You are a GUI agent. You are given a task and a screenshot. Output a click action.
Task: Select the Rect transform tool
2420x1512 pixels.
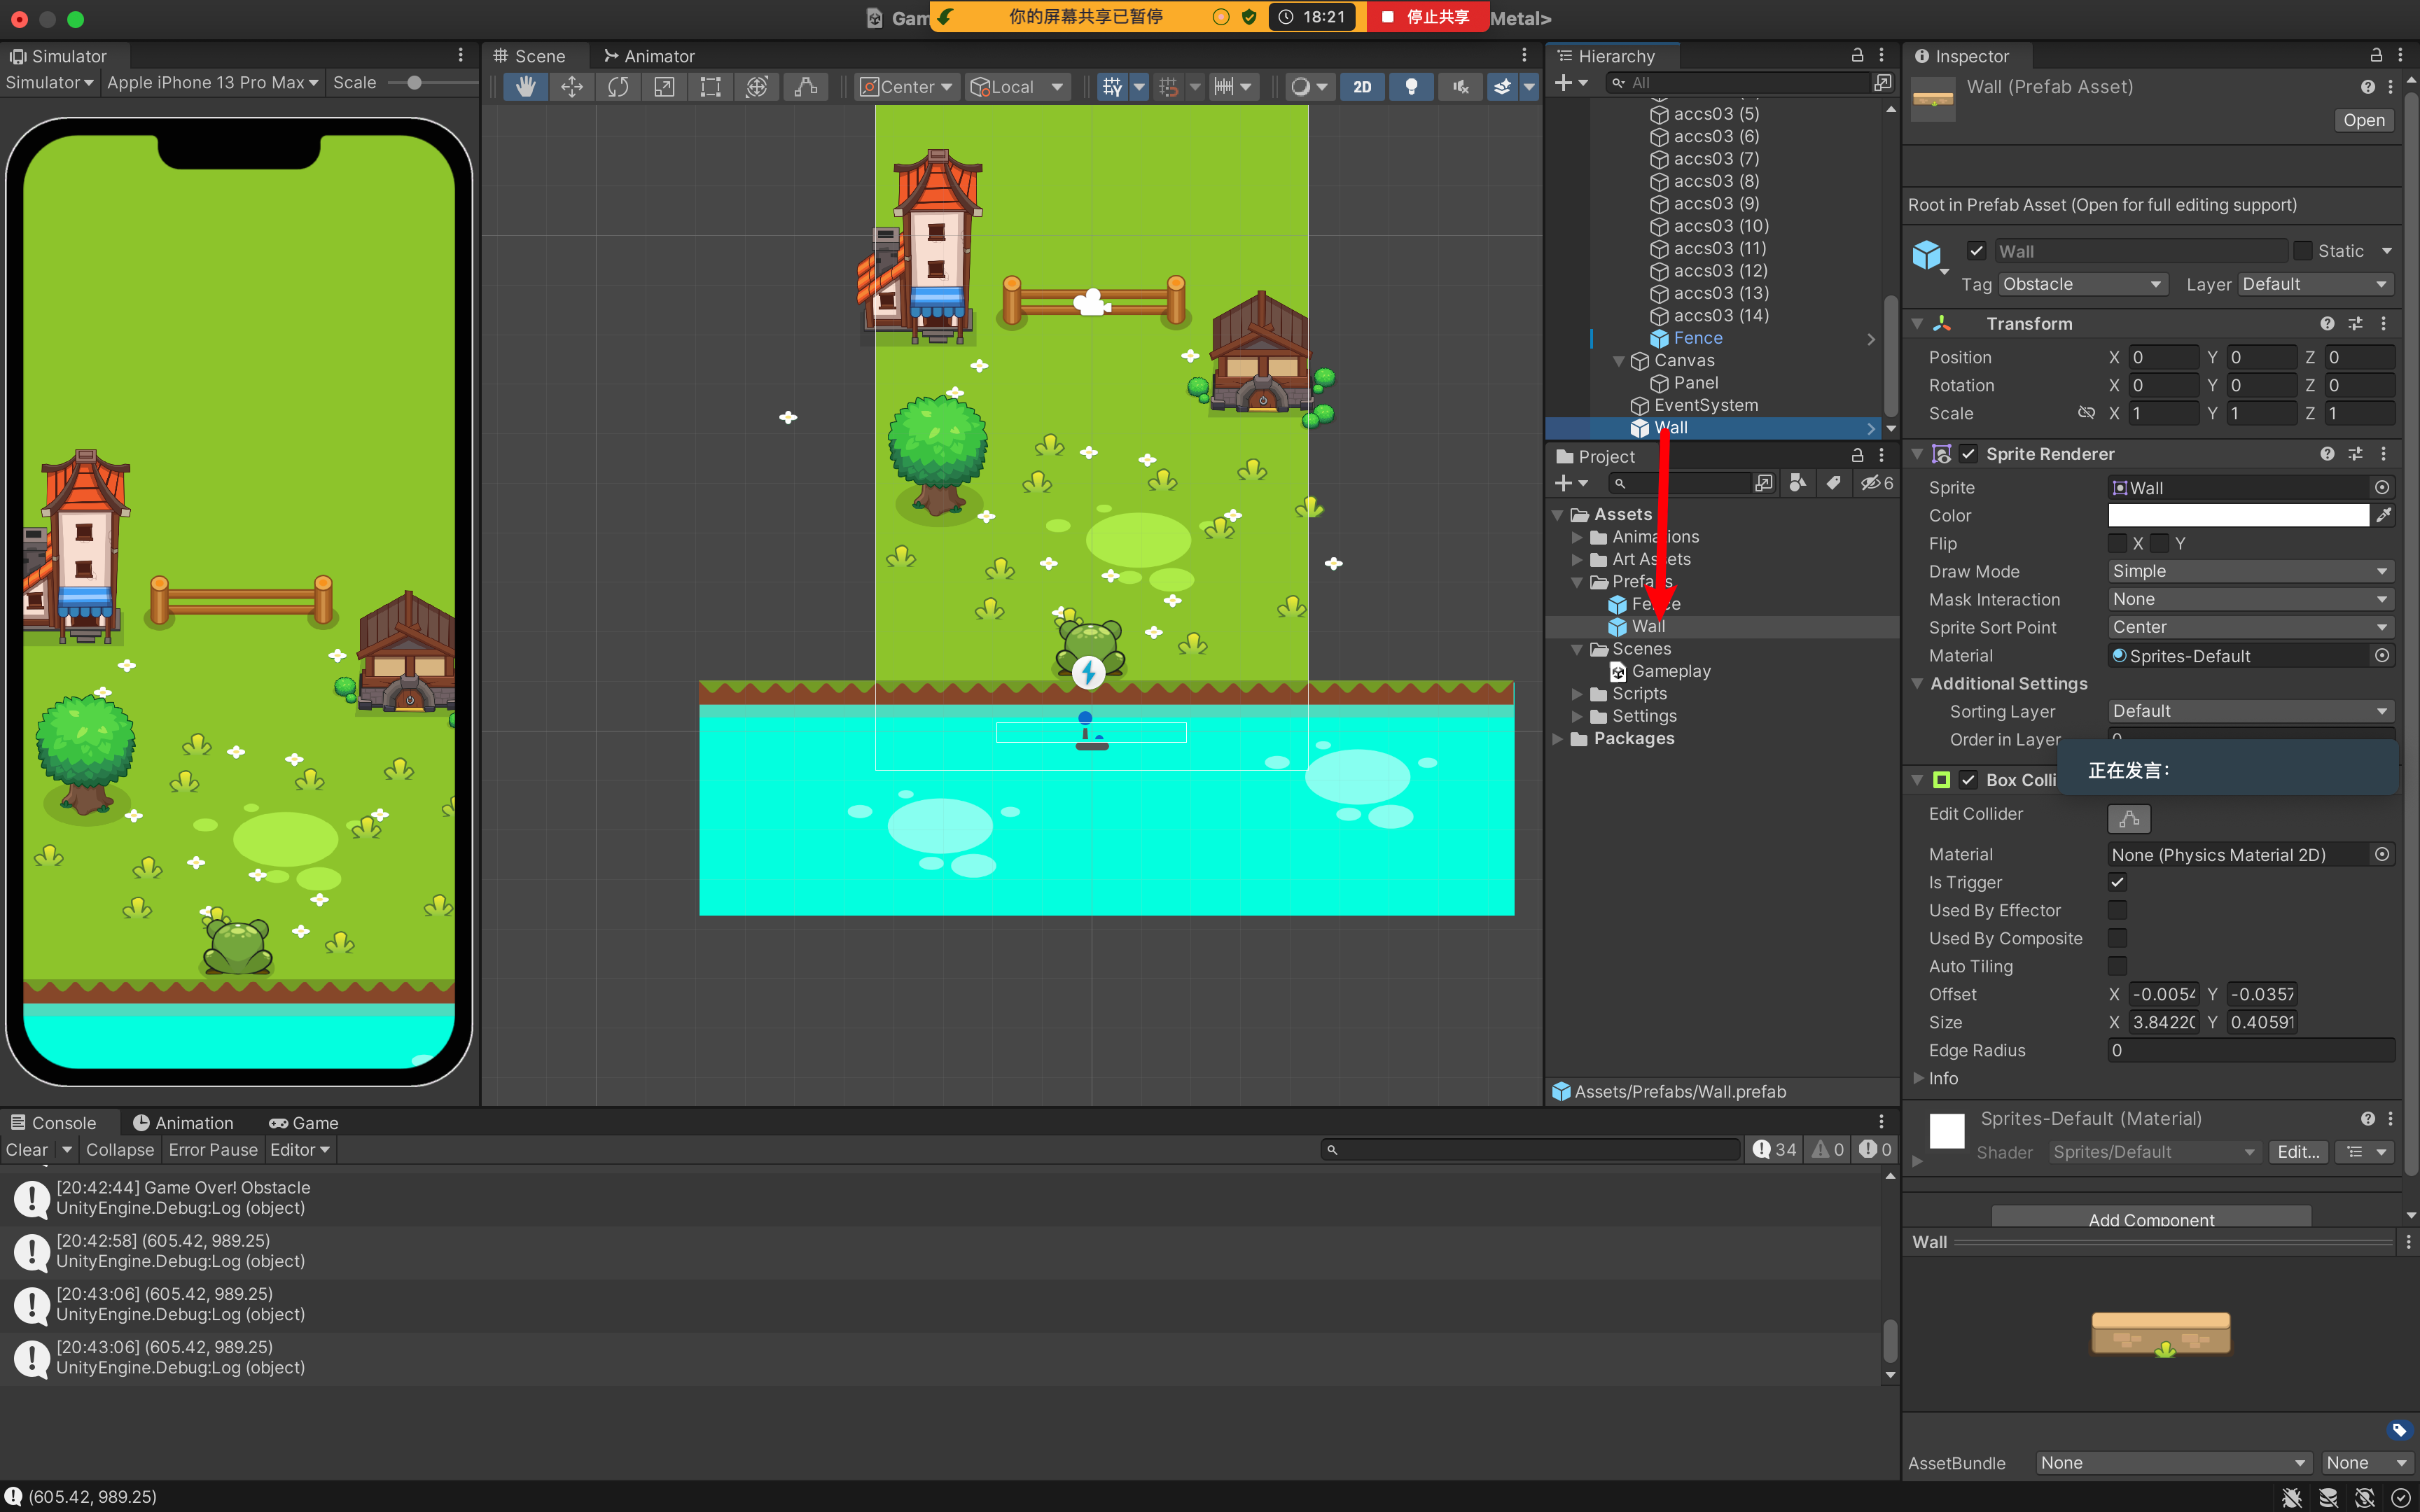click(710, 87)
